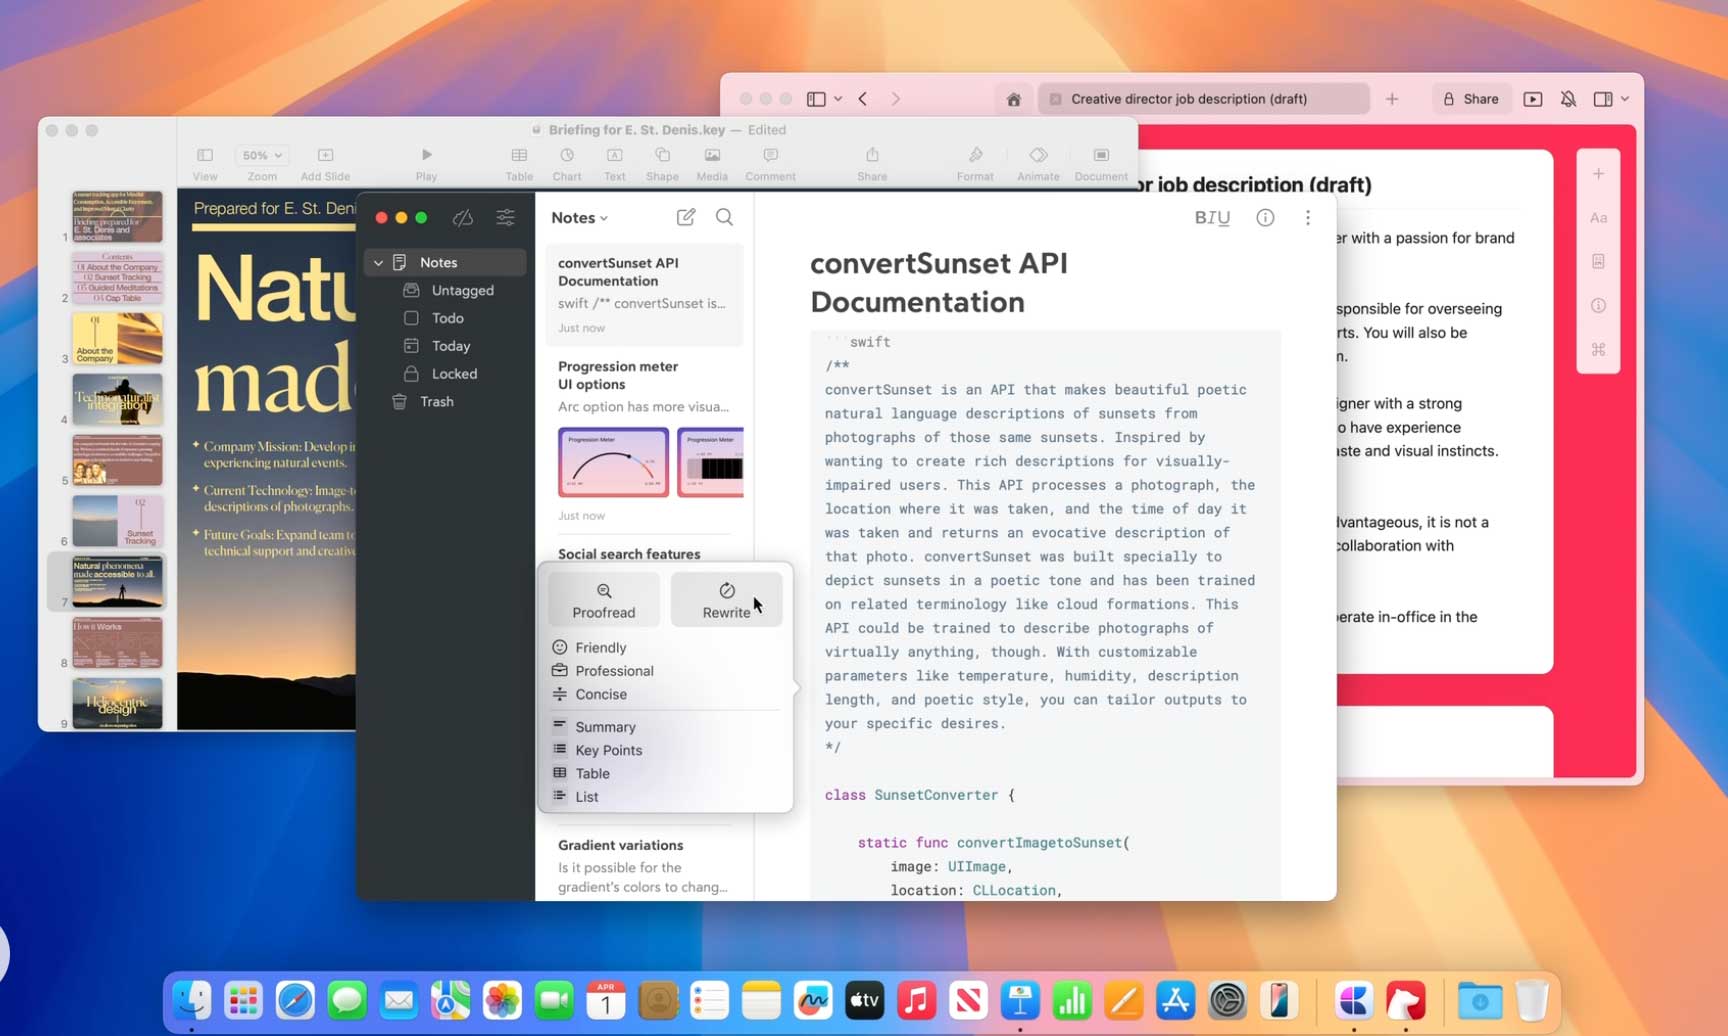Open the right panel layout dropdown chevron
The width and height of the screenshot is (1728, 1036).
[1625, 99]
